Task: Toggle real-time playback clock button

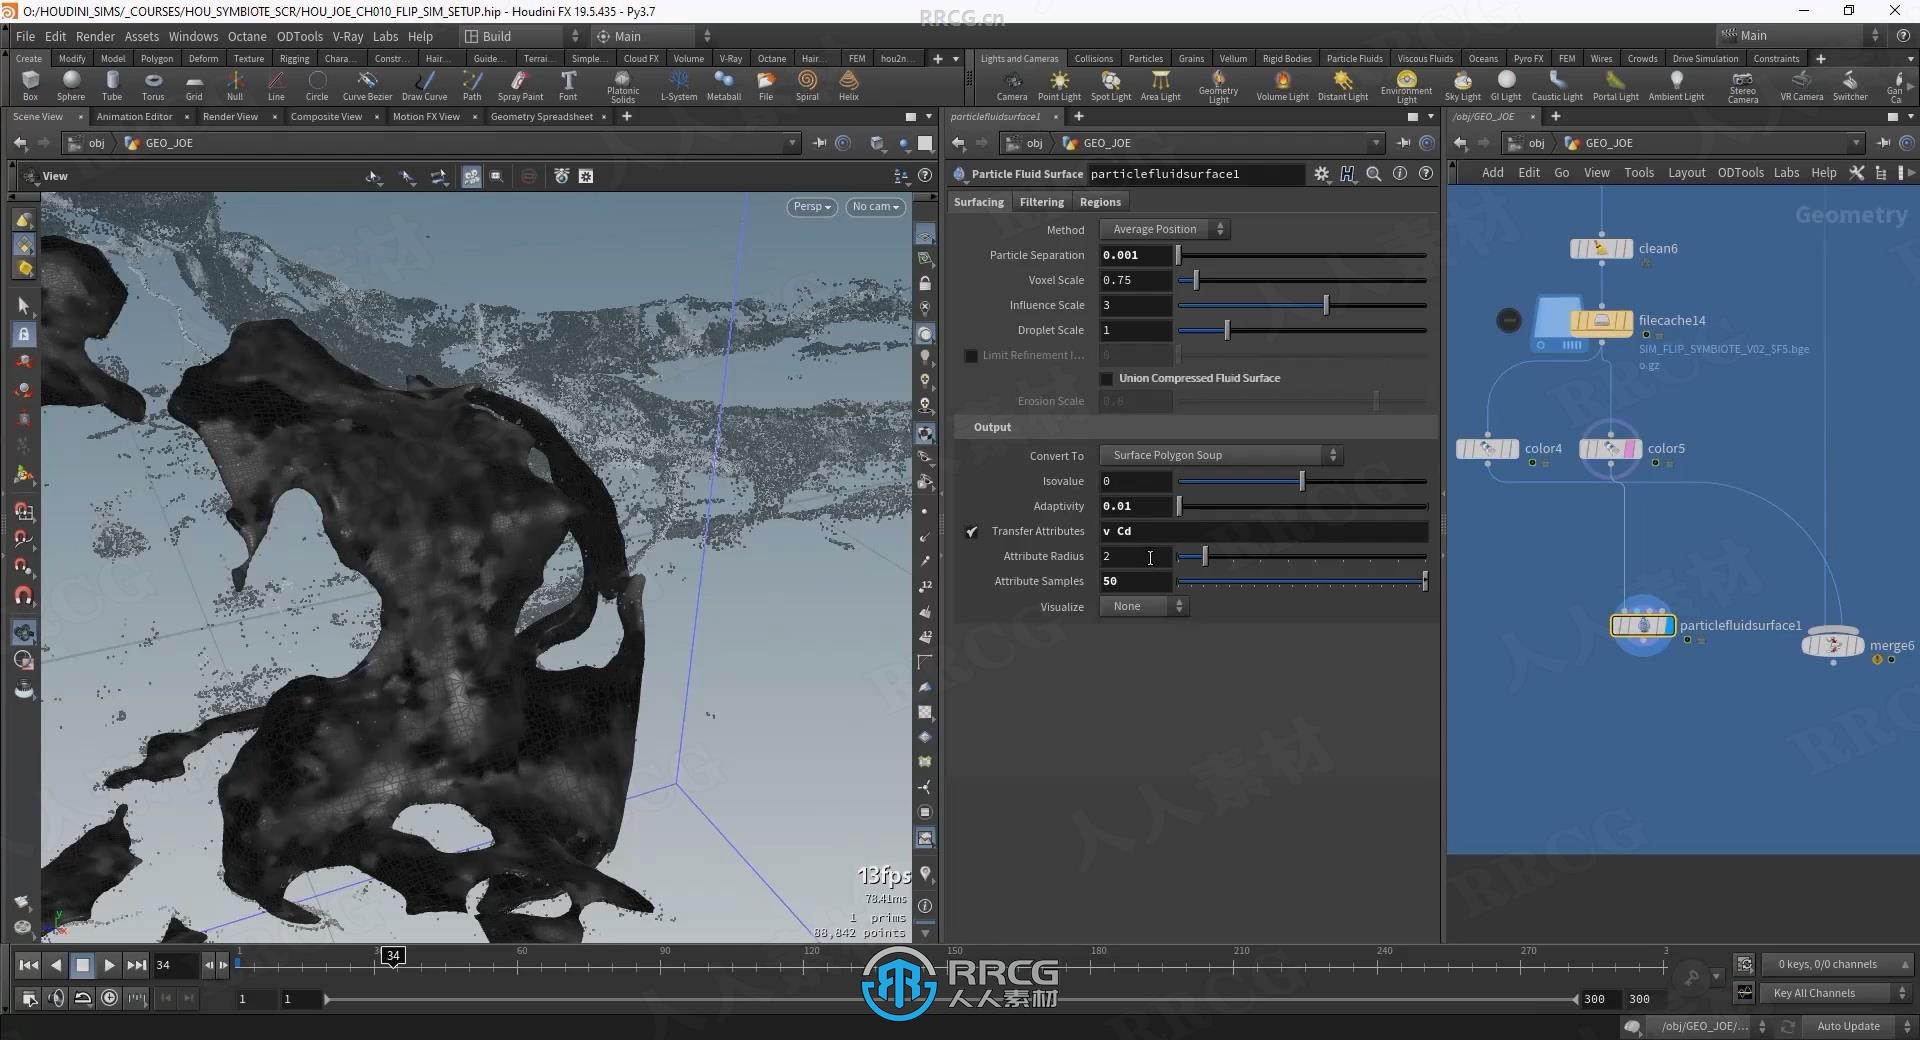Action: 110,998
